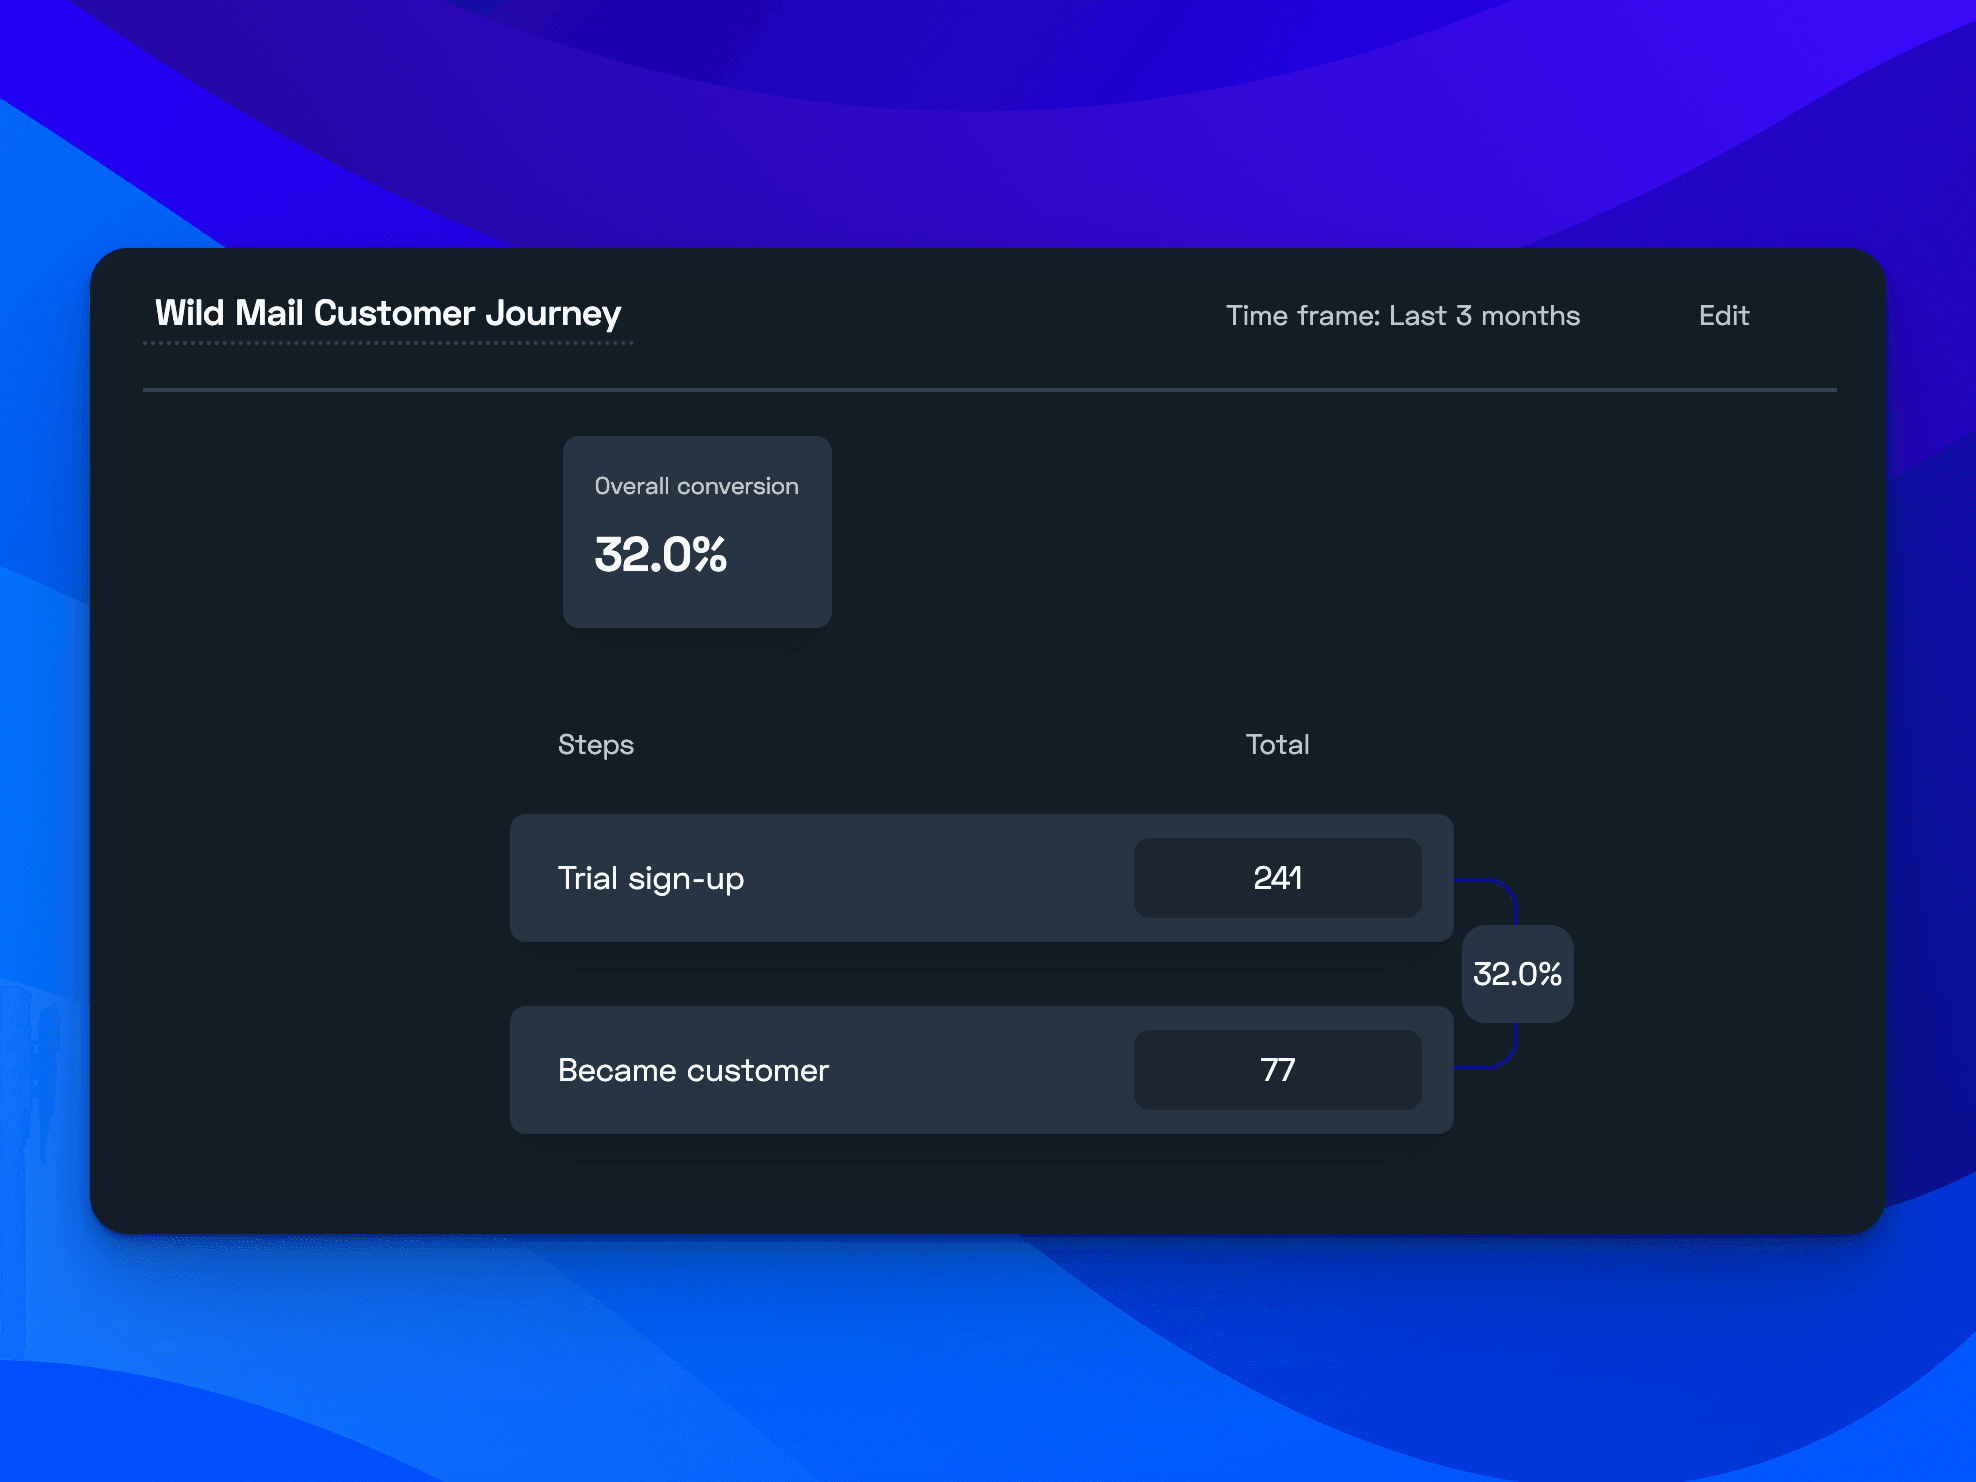Select the Overall conversion card
Viewport: 1976px width, 1482px height.
click(x=697, y=532)
